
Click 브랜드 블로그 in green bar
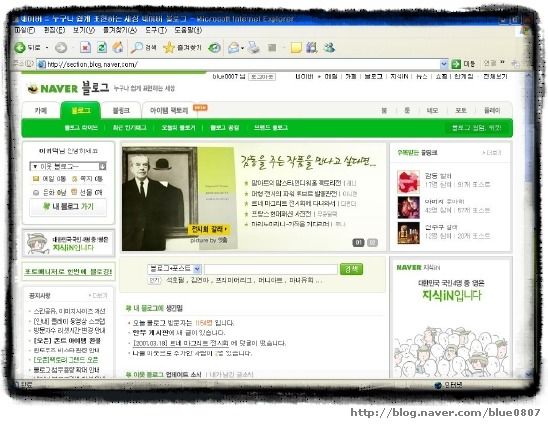271,128
